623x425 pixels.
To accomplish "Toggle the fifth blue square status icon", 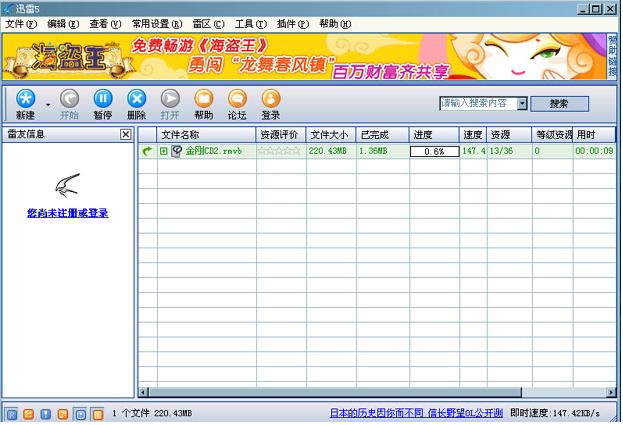I will 80,415.
